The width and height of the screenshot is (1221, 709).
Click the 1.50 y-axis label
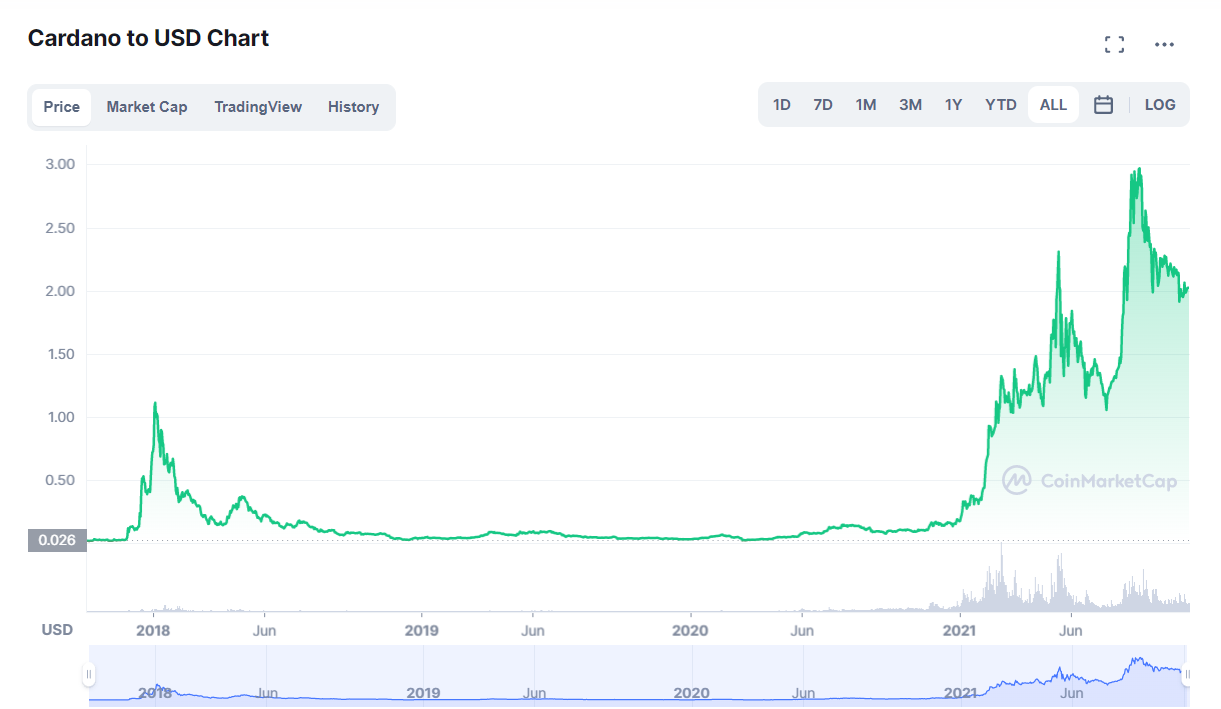[x=60, y=354]
